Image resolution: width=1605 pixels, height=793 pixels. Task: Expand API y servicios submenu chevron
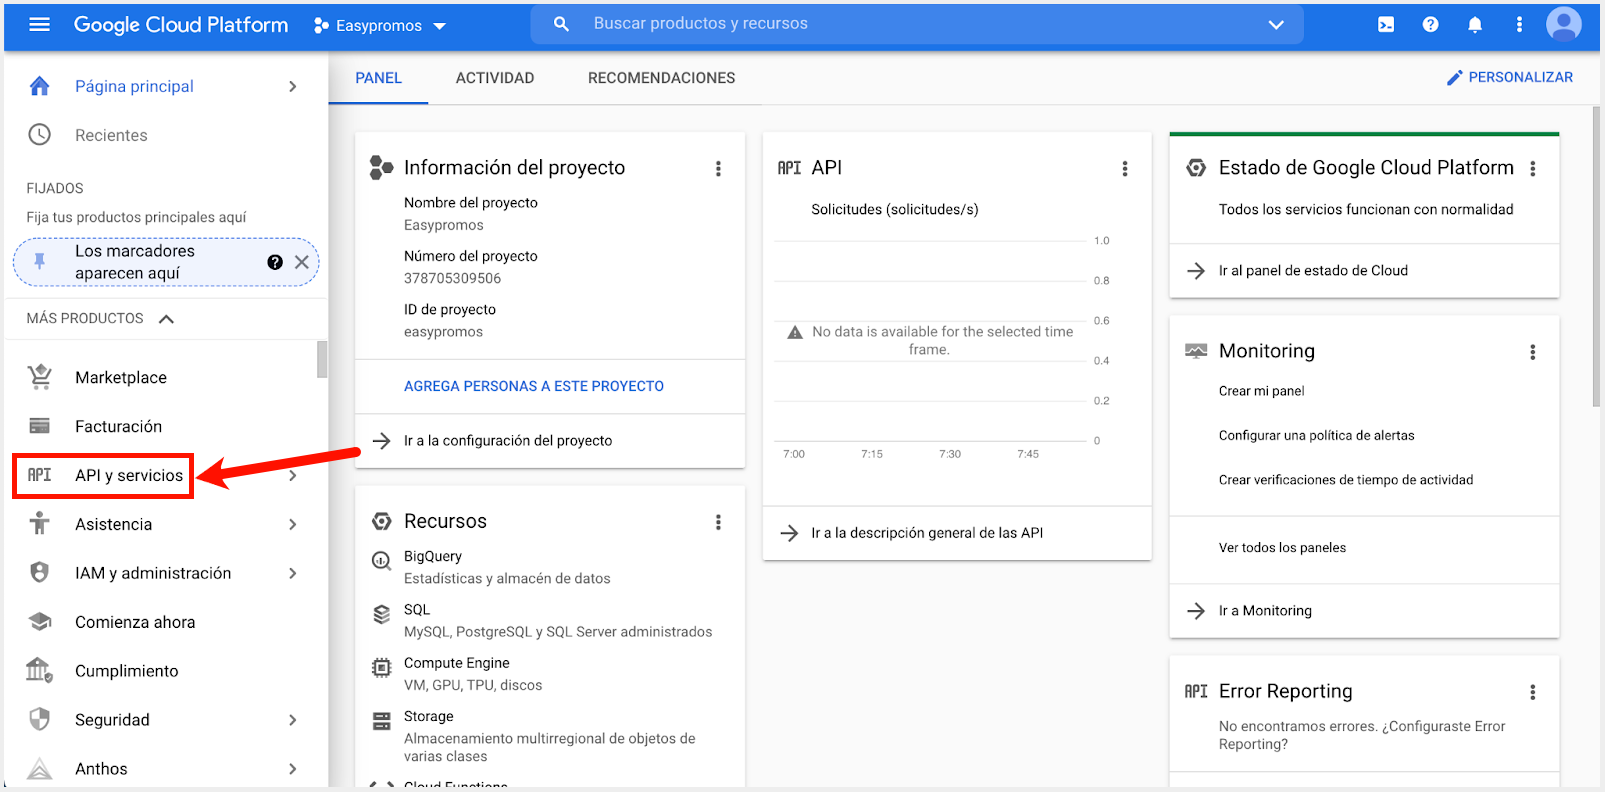point(293,475)
